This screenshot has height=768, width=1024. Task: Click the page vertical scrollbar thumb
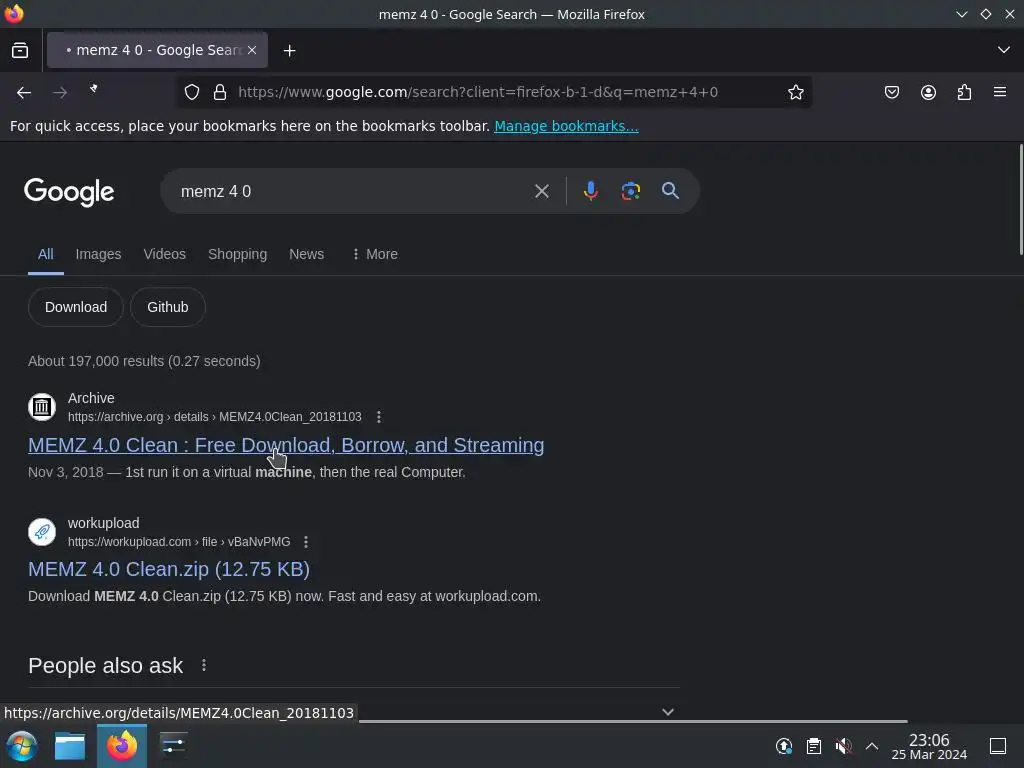click(x=1020, y=199)
